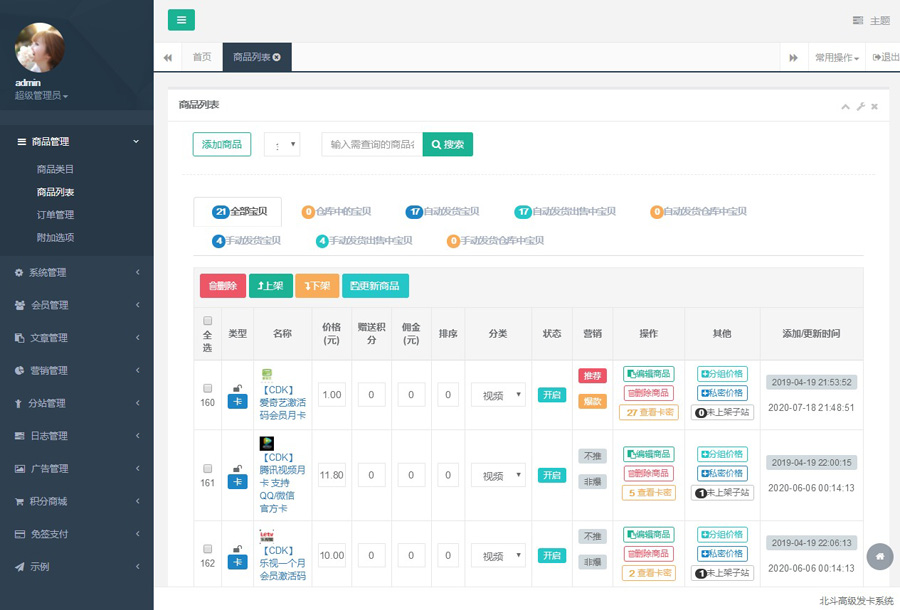Click the 添加商品 button
The width and height of the screenshot is (900, 610).
222,145
